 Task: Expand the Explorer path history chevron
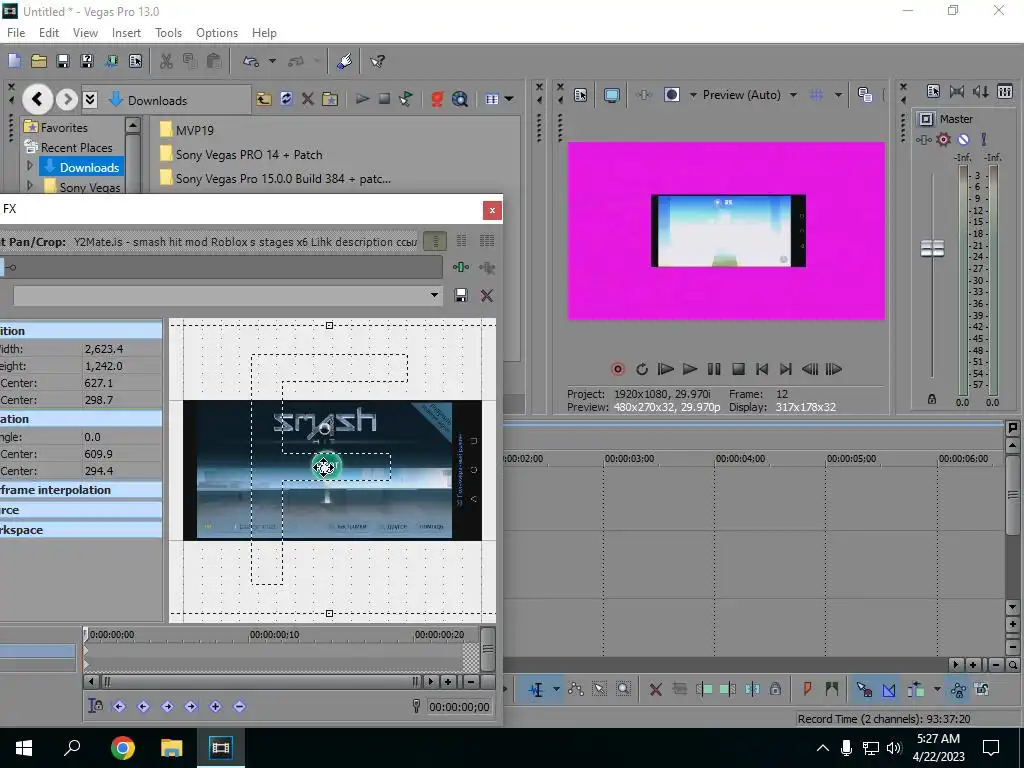pos(91,99)
